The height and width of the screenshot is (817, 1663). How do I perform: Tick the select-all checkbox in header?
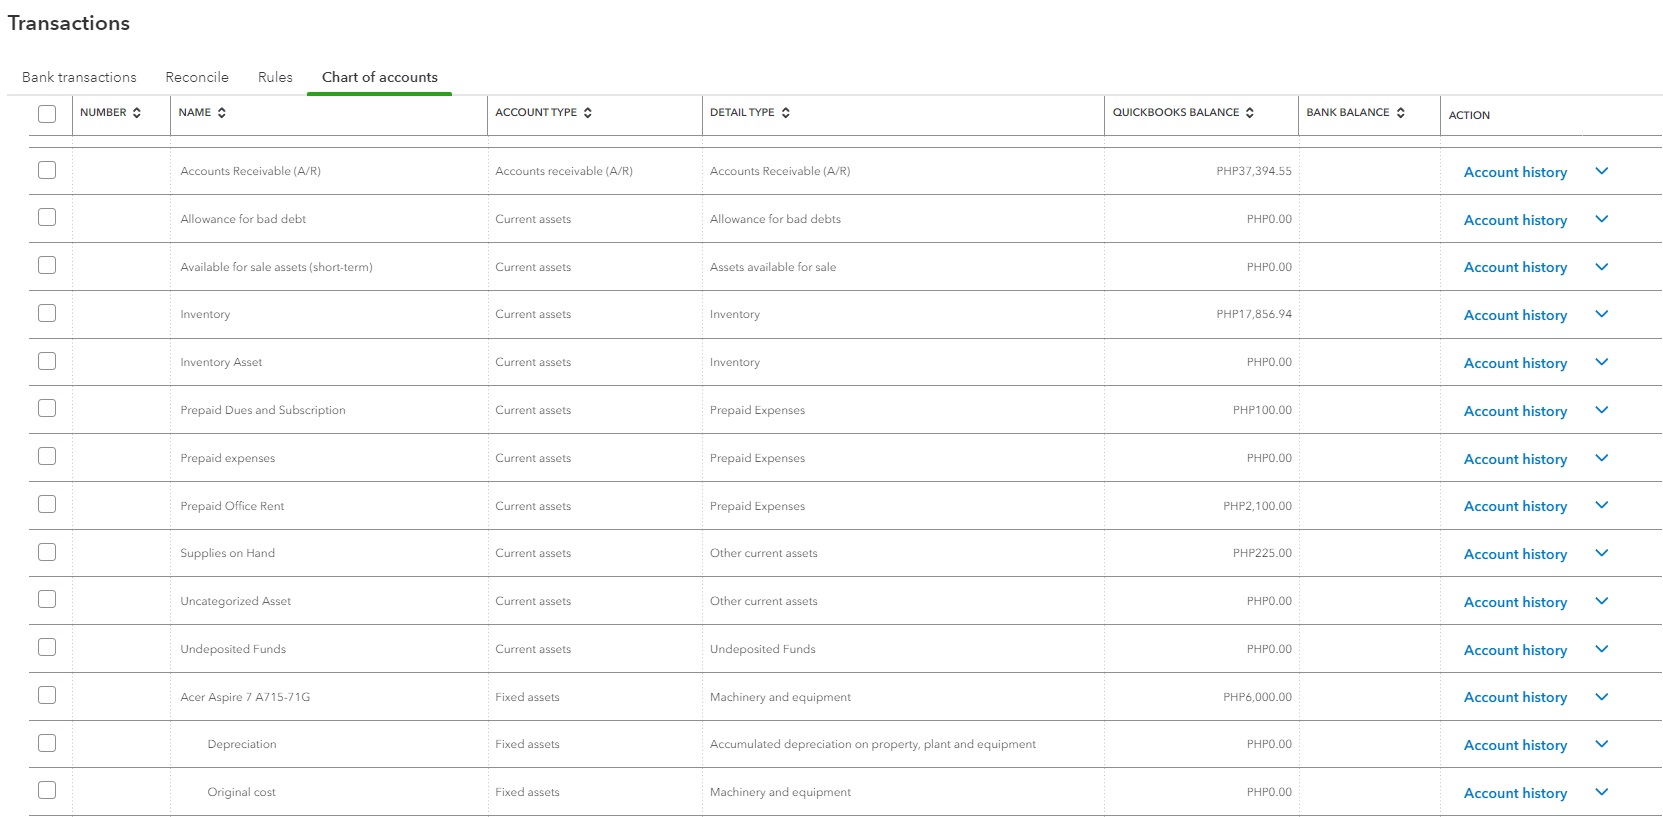click(47, 114)
